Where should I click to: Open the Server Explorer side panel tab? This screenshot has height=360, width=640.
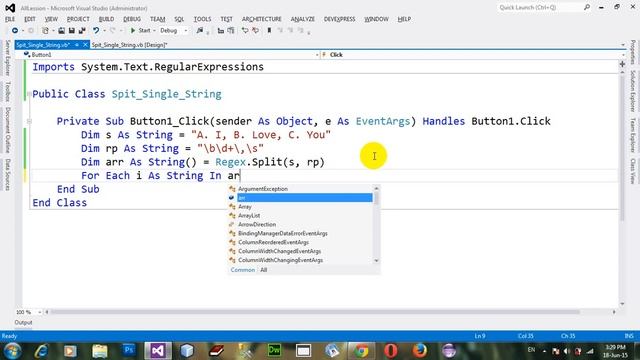[x=7, y=58]
